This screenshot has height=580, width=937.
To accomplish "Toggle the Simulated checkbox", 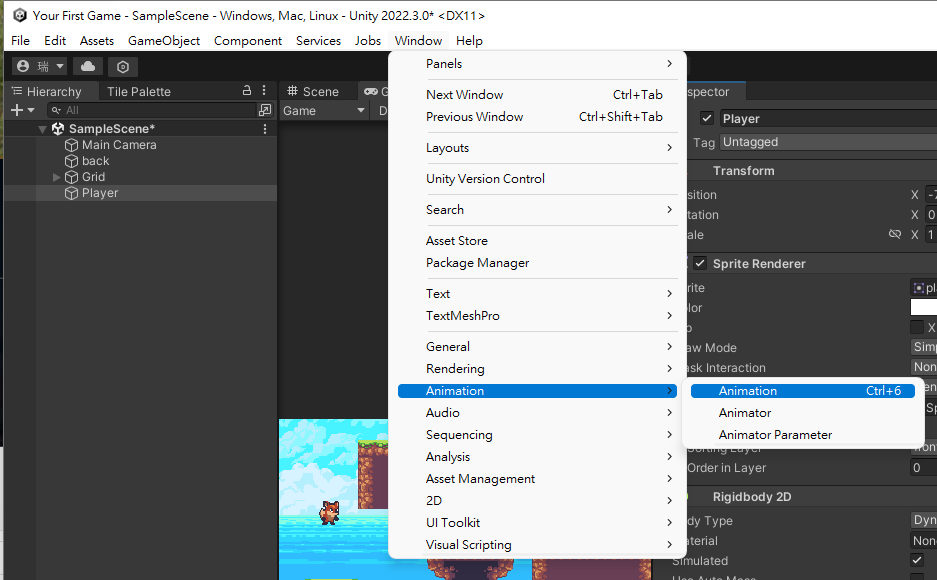I will [917, 560].
